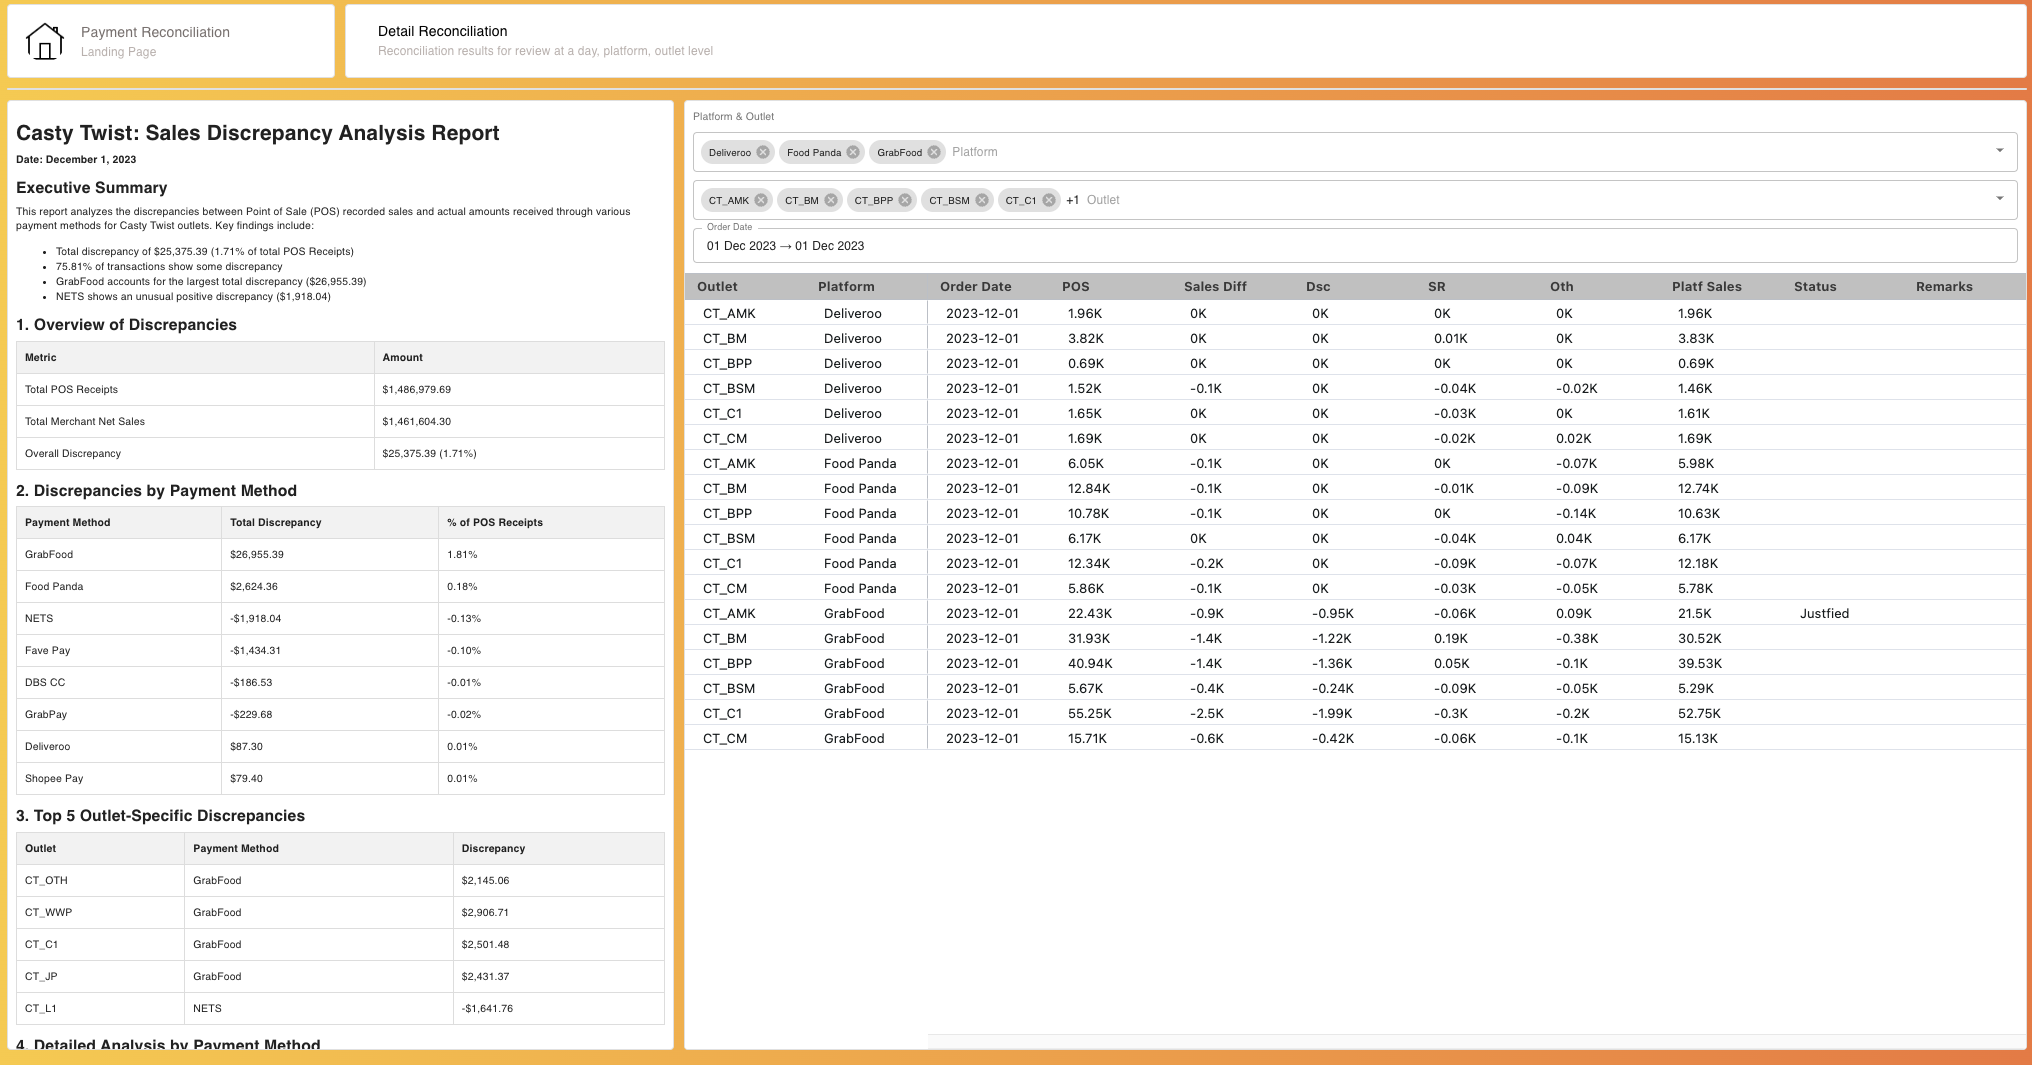
Task: Sort table by Dsc column header
Action: pos(1318,287)
